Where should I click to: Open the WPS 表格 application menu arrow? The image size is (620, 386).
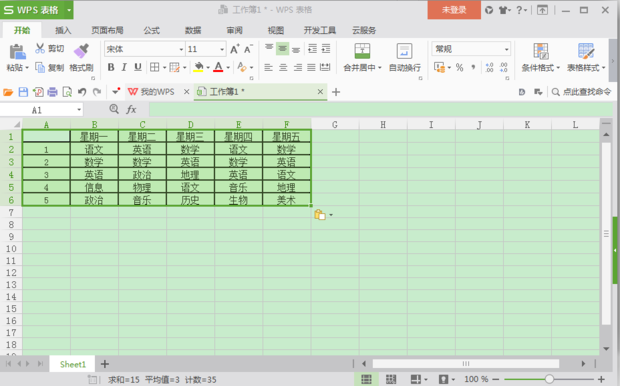(69, 10)
